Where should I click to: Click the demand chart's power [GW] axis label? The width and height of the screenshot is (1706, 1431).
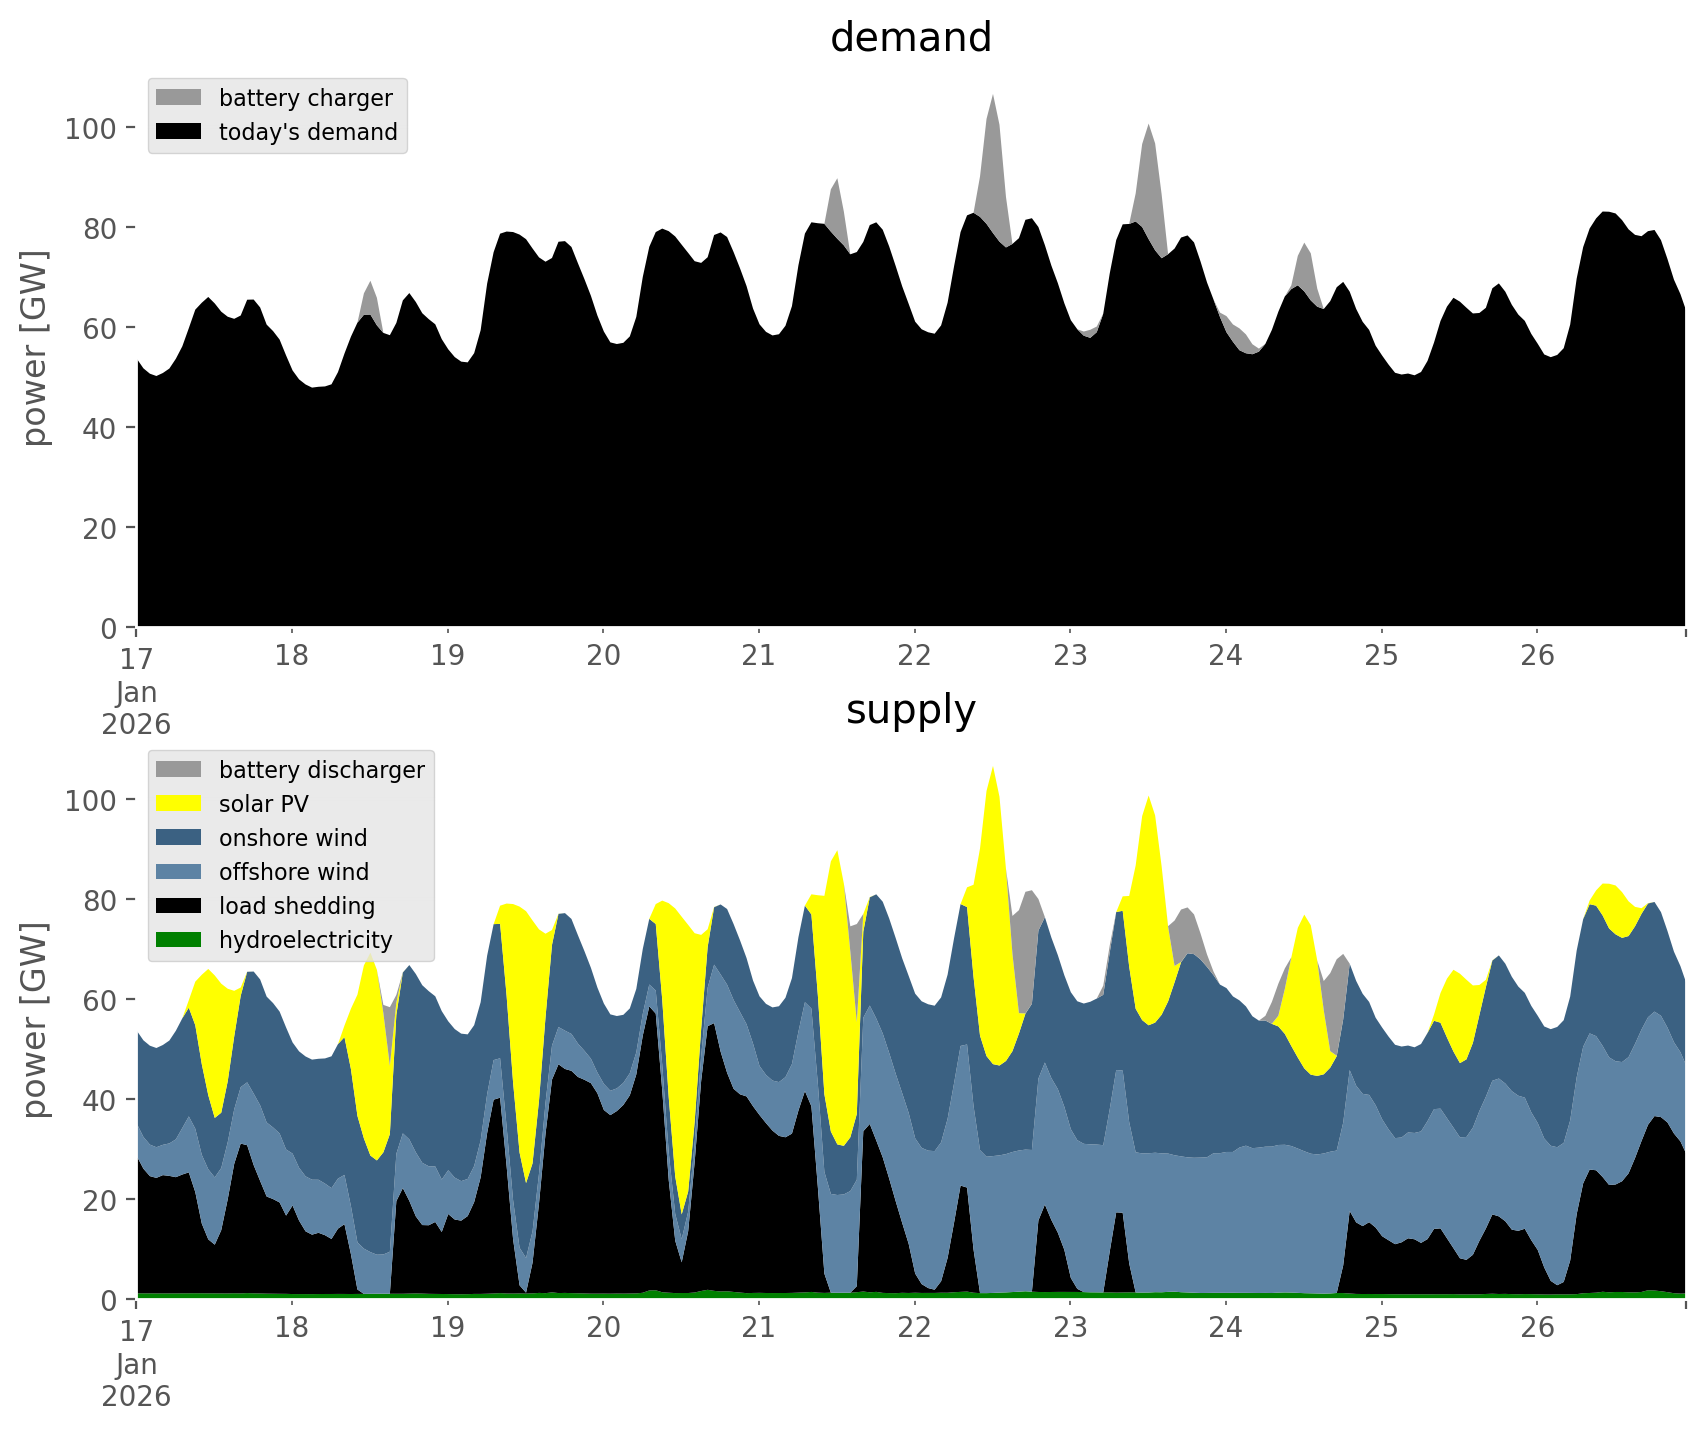[x=34, y=348]
